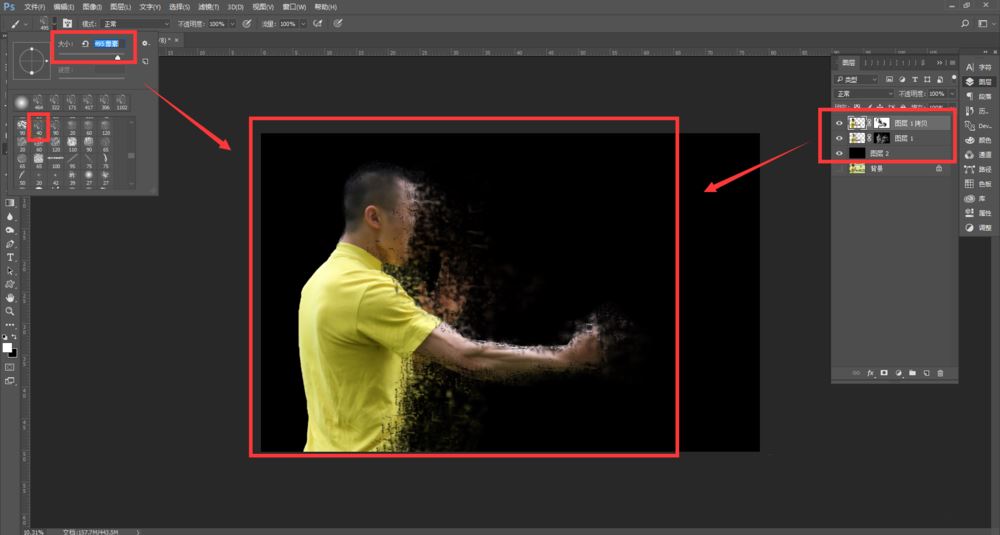Expand the layer blend mode dropdown

(x=864, y=94)
